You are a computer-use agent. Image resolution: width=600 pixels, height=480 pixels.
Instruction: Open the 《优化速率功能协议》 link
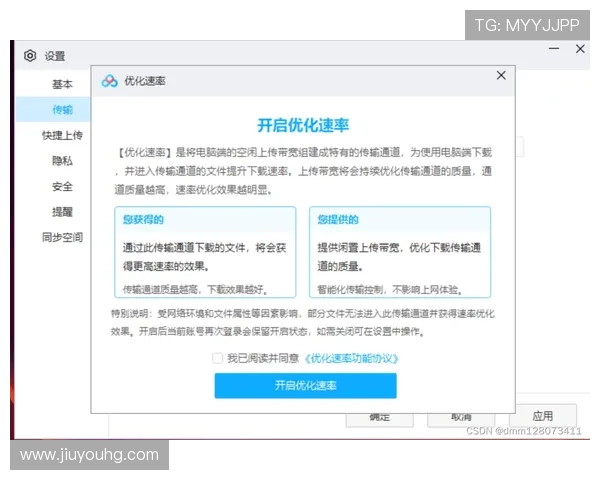[x=351, y=358]
